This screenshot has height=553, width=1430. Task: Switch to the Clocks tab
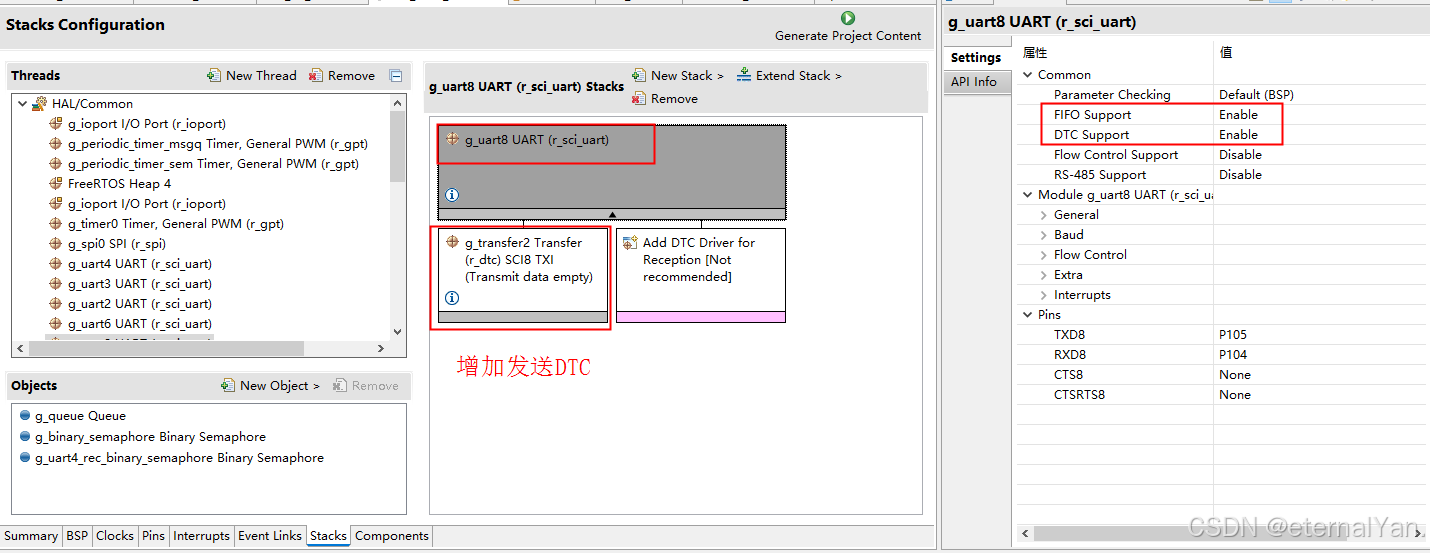point(114,535)
